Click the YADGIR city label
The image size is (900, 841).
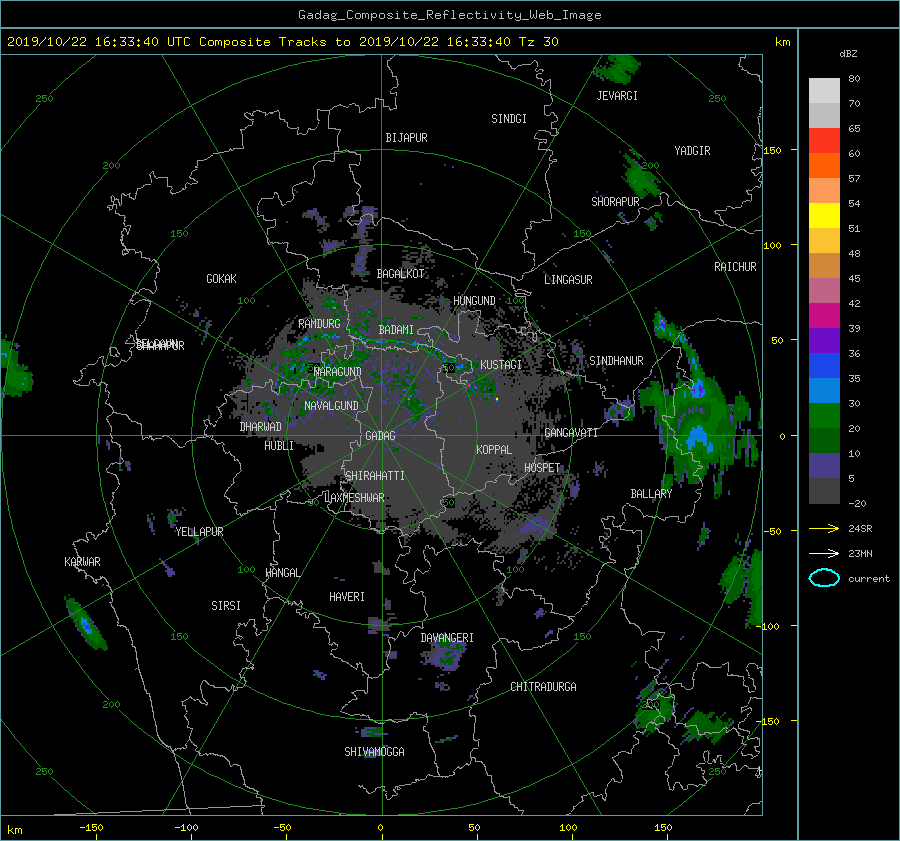coord(692,151)
